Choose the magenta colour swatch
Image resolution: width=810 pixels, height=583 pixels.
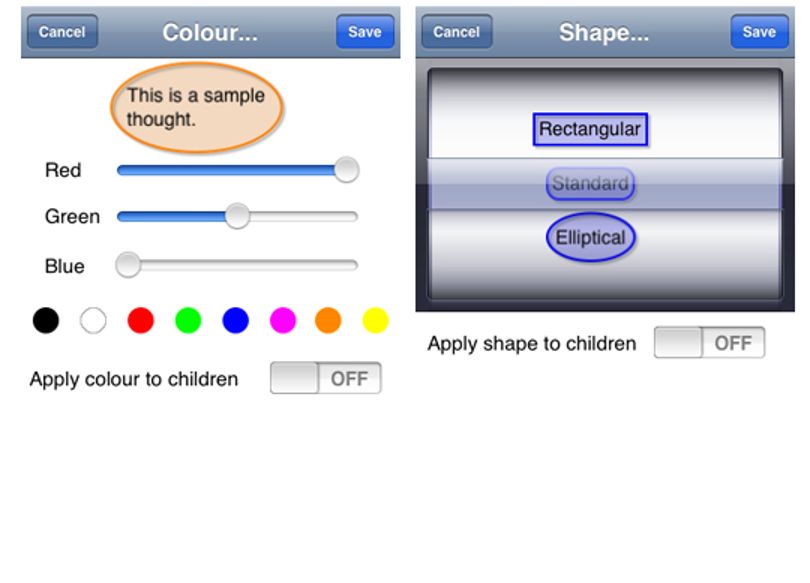pos(283,320)
